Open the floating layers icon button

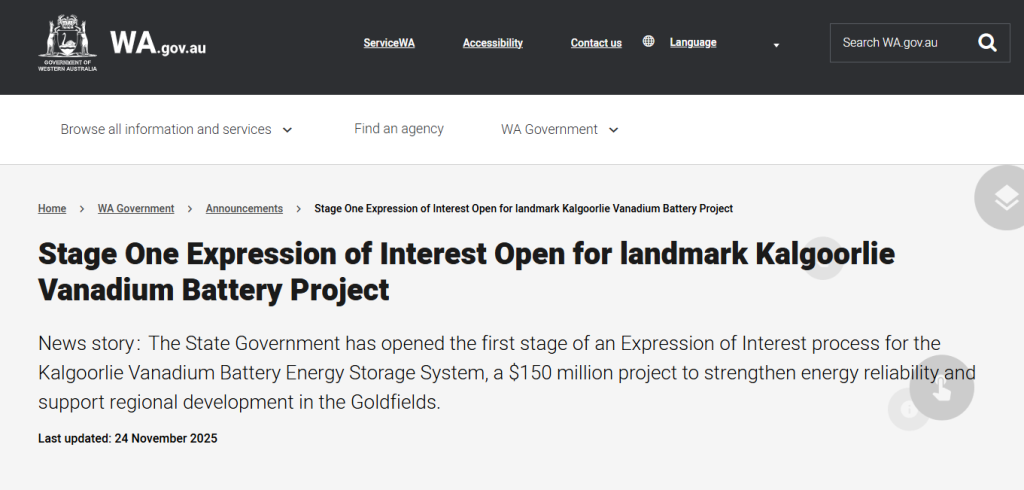1004,198
